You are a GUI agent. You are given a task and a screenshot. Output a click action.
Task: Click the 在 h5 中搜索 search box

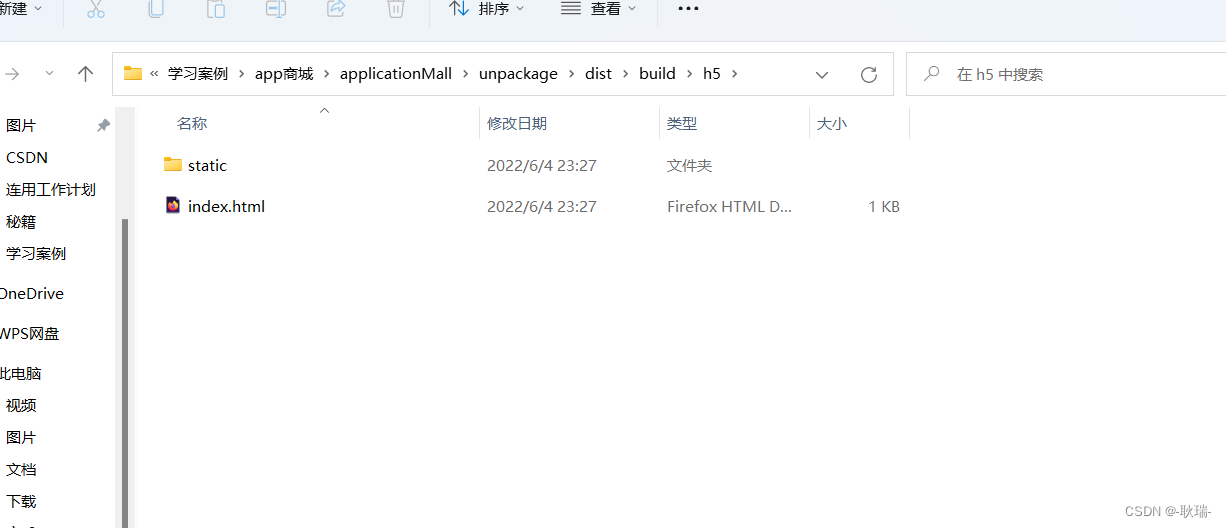pos(1066,74)
